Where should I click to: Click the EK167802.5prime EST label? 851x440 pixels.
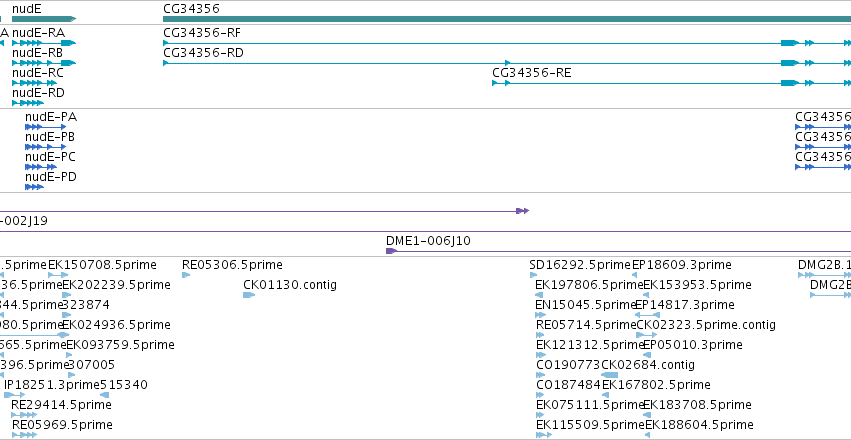click(656, 385)
